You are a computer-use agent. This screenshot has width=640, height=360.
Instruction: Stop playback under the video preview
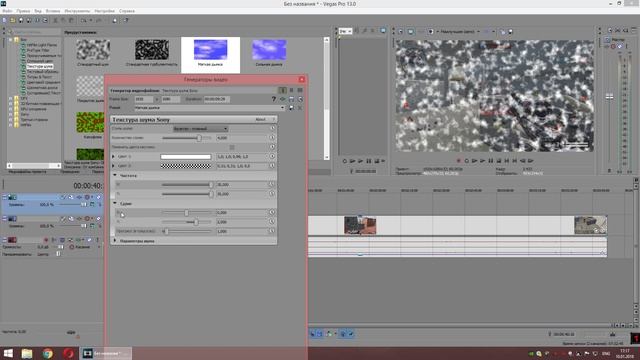coord(498,161)
